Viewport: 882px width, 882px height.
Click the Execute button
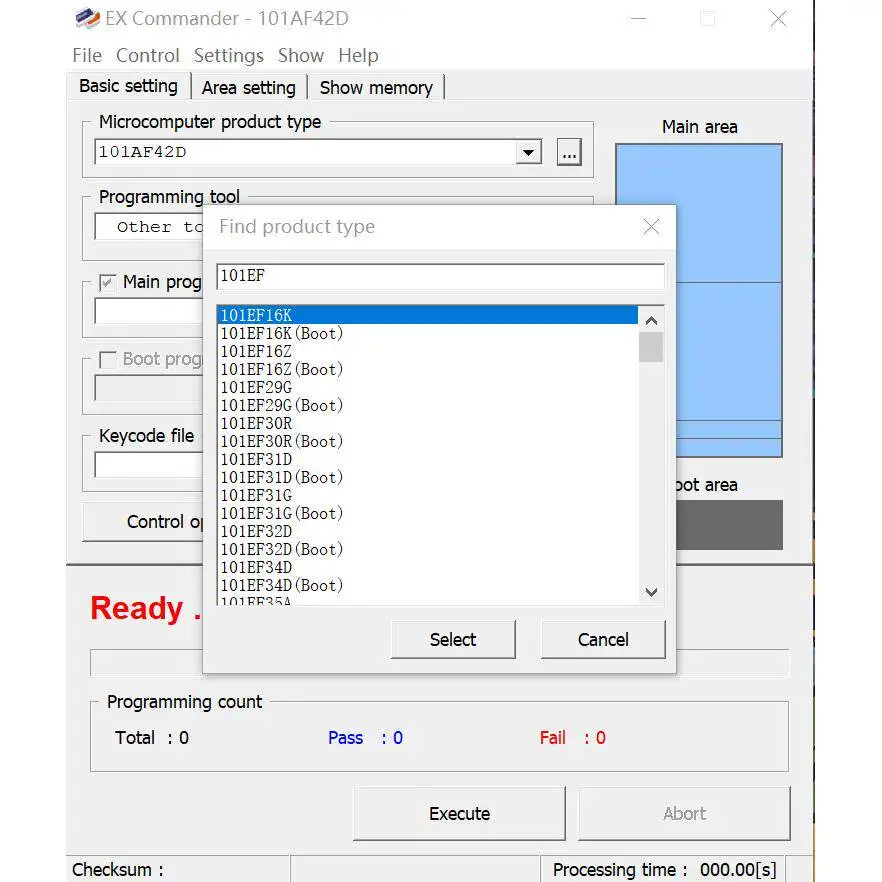[459, 813]
